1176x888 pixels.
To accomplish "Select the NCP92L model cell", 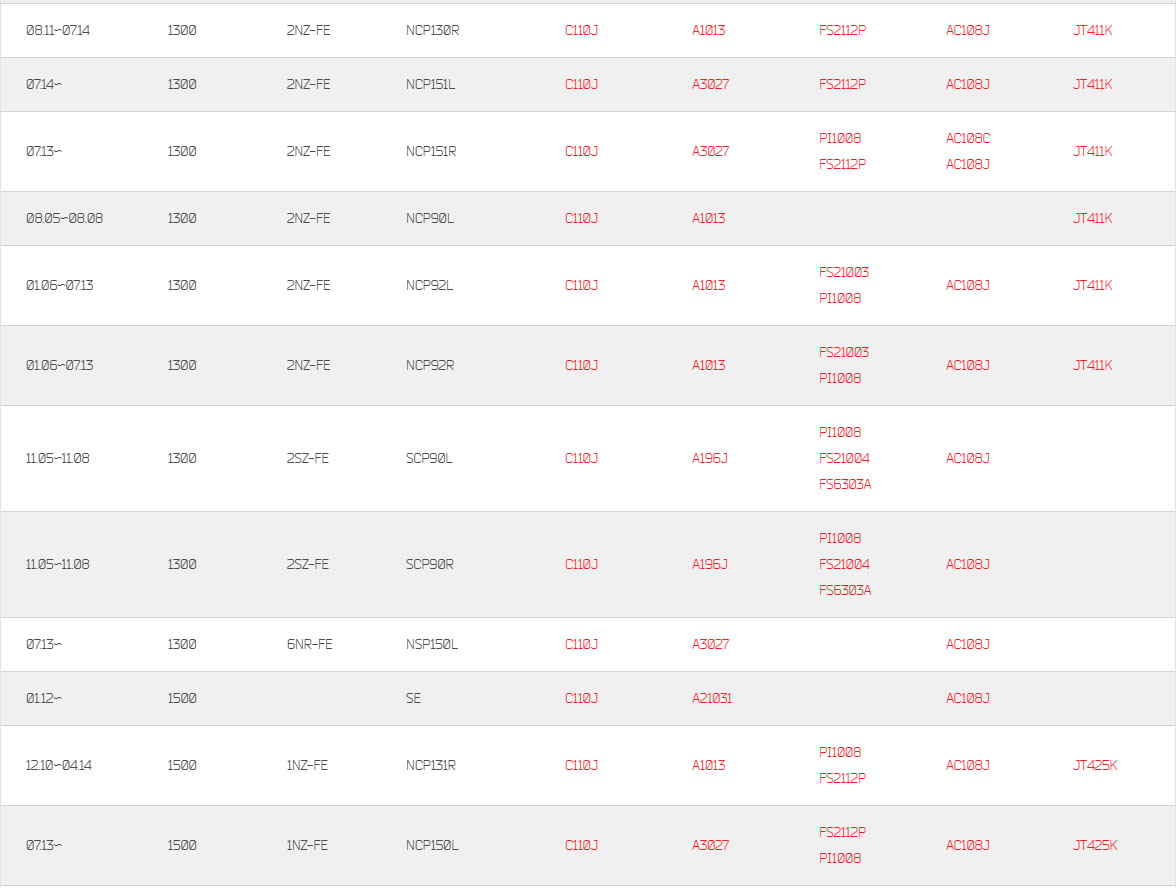I will [429, 286].
